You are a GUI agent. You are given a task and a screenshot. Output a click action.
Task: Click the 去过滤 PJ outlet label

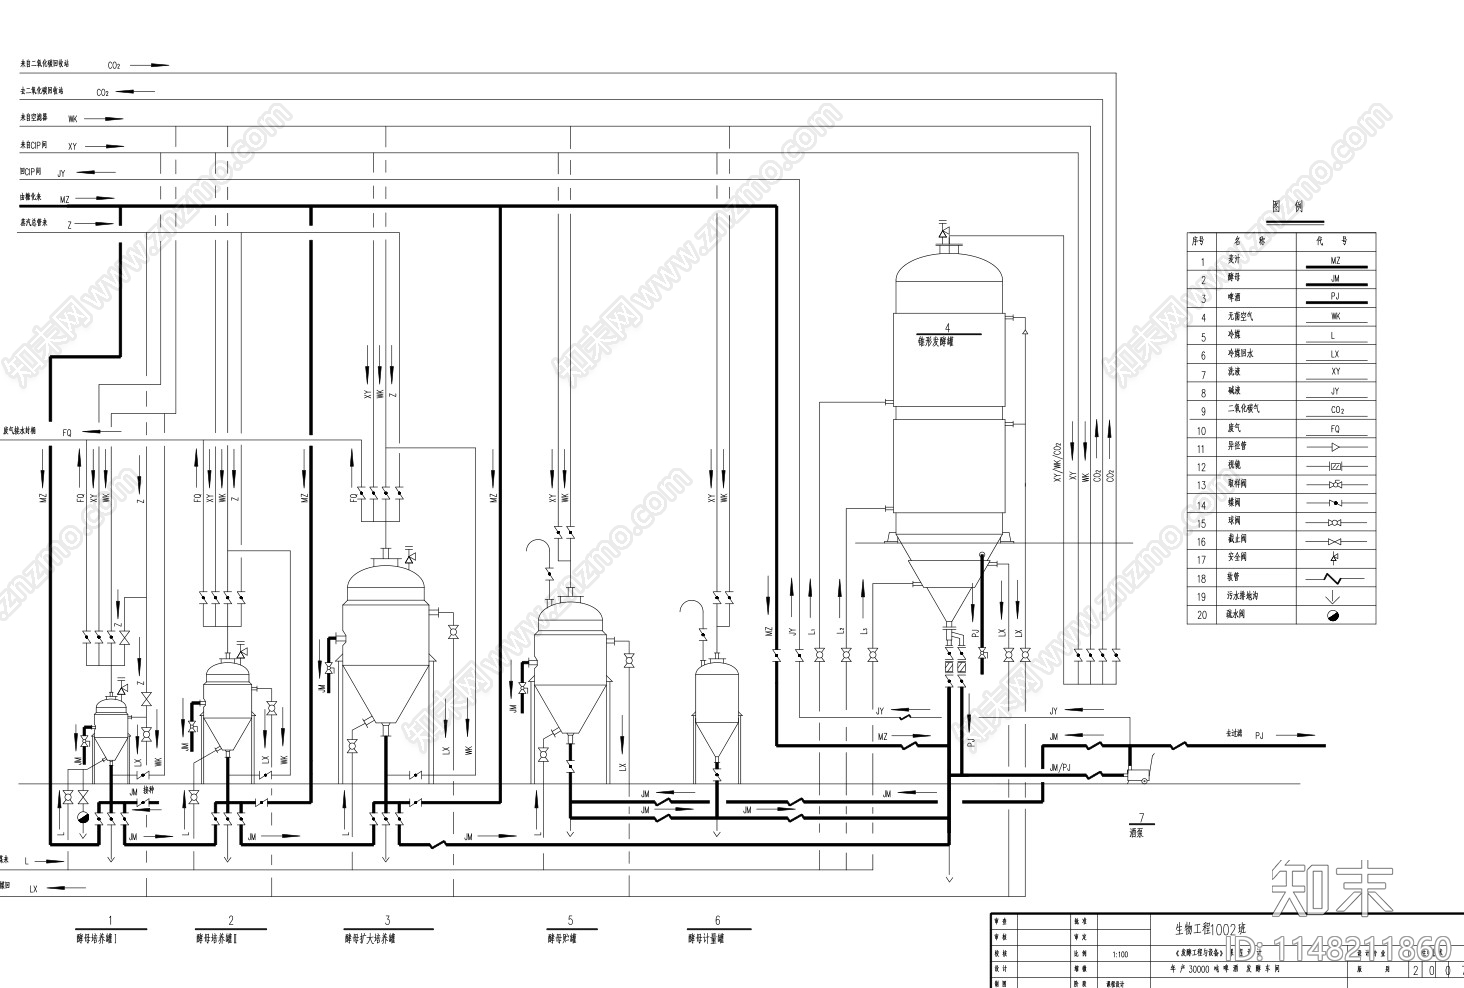coord(1244,735)
